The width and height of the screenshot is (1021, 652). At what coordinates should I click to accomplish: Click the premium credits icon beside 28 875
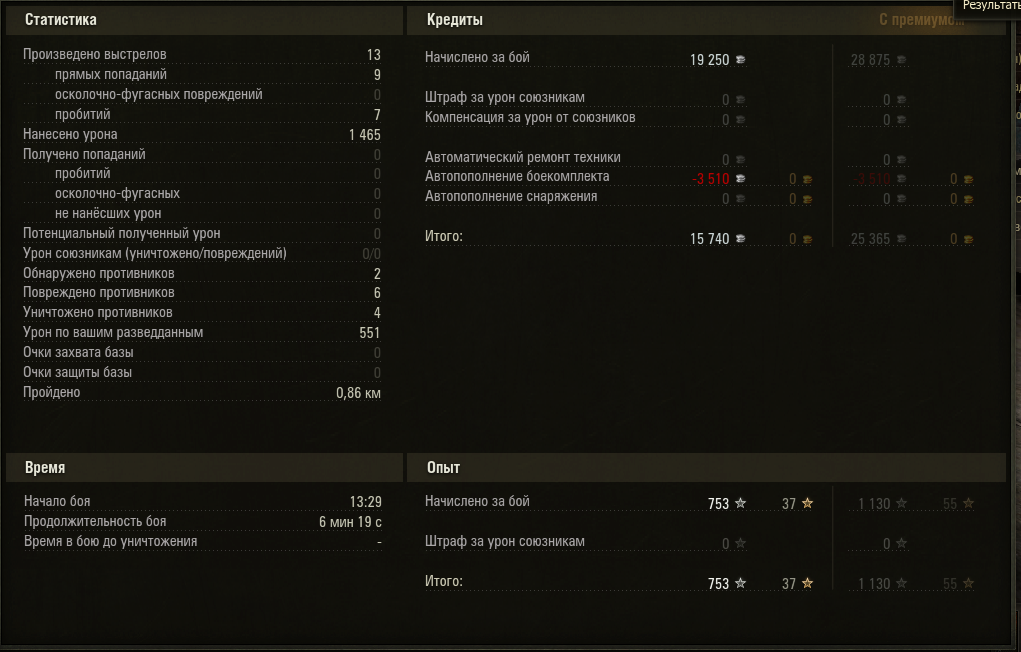click(x=901, y=60)
